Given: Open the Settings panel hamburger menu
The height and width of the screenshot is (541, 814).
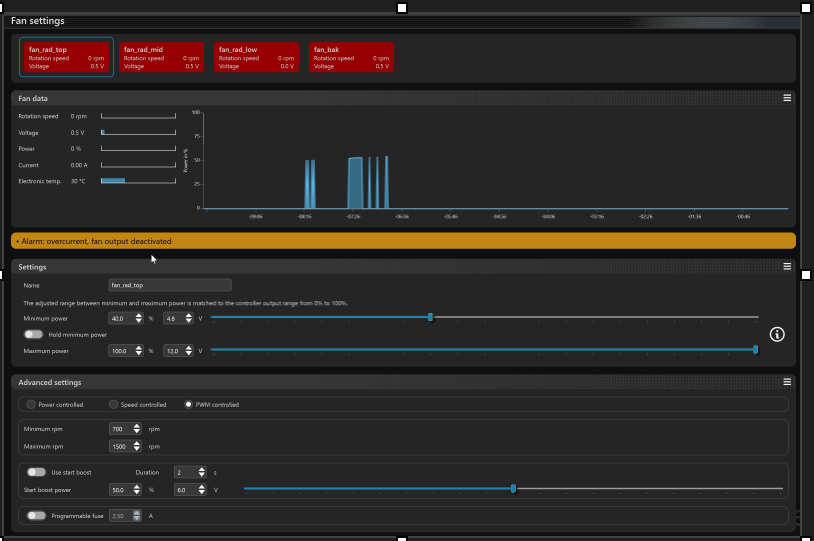Looking at the screenshot, I should (787, 267).
